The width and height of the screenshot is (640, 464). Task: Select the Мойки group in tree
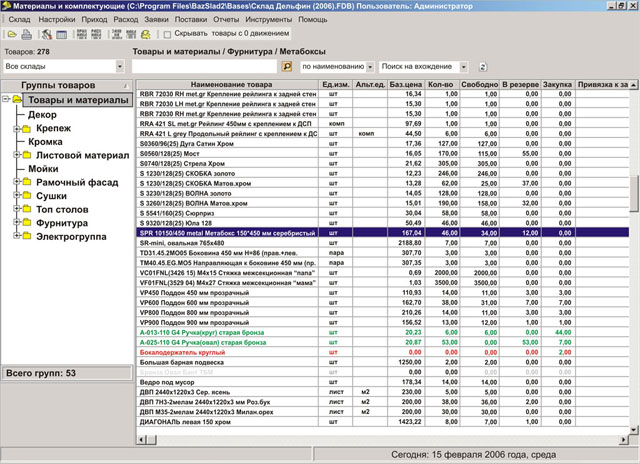pyautogui.click(x=43, y=169)
